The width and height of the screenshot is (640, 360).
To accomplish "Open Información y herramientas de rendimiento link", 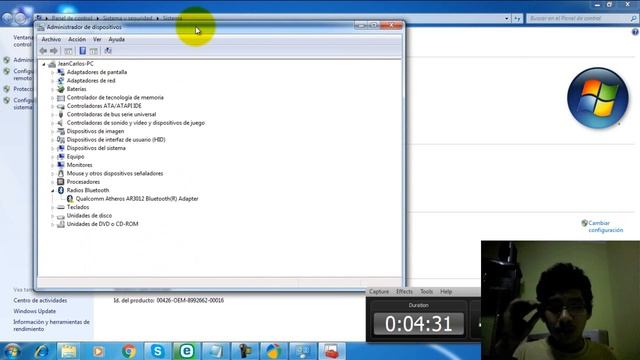I will coord(51,325).
